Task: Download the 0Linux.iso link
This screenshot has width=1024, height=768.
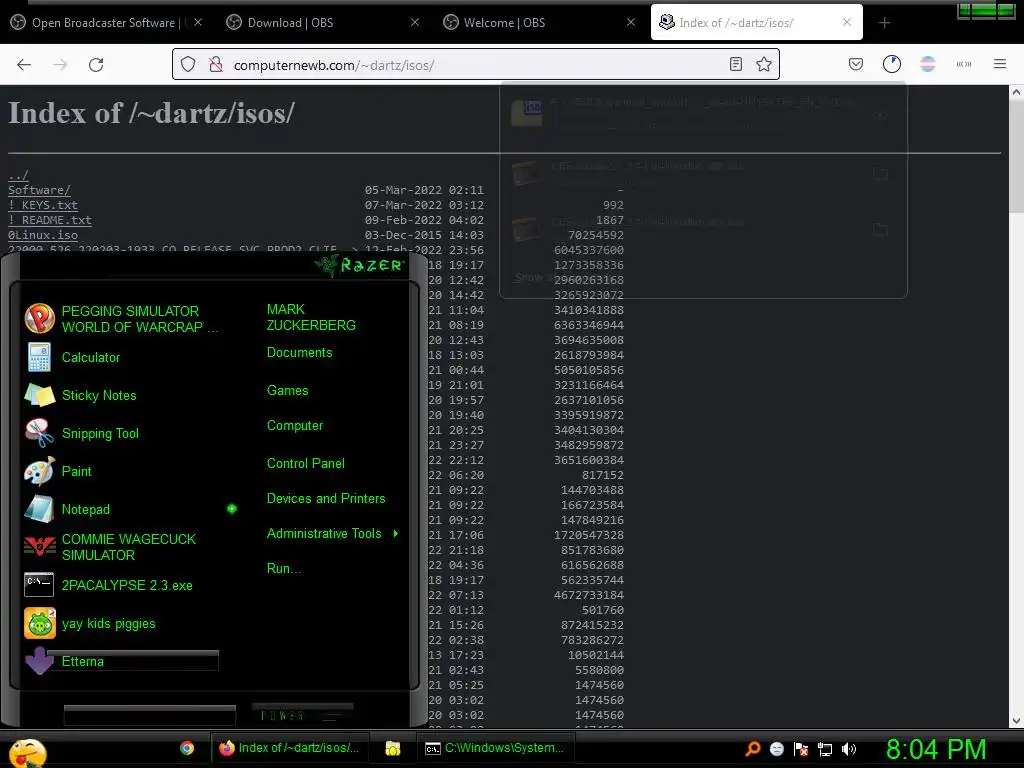Action: coord(43,235)
